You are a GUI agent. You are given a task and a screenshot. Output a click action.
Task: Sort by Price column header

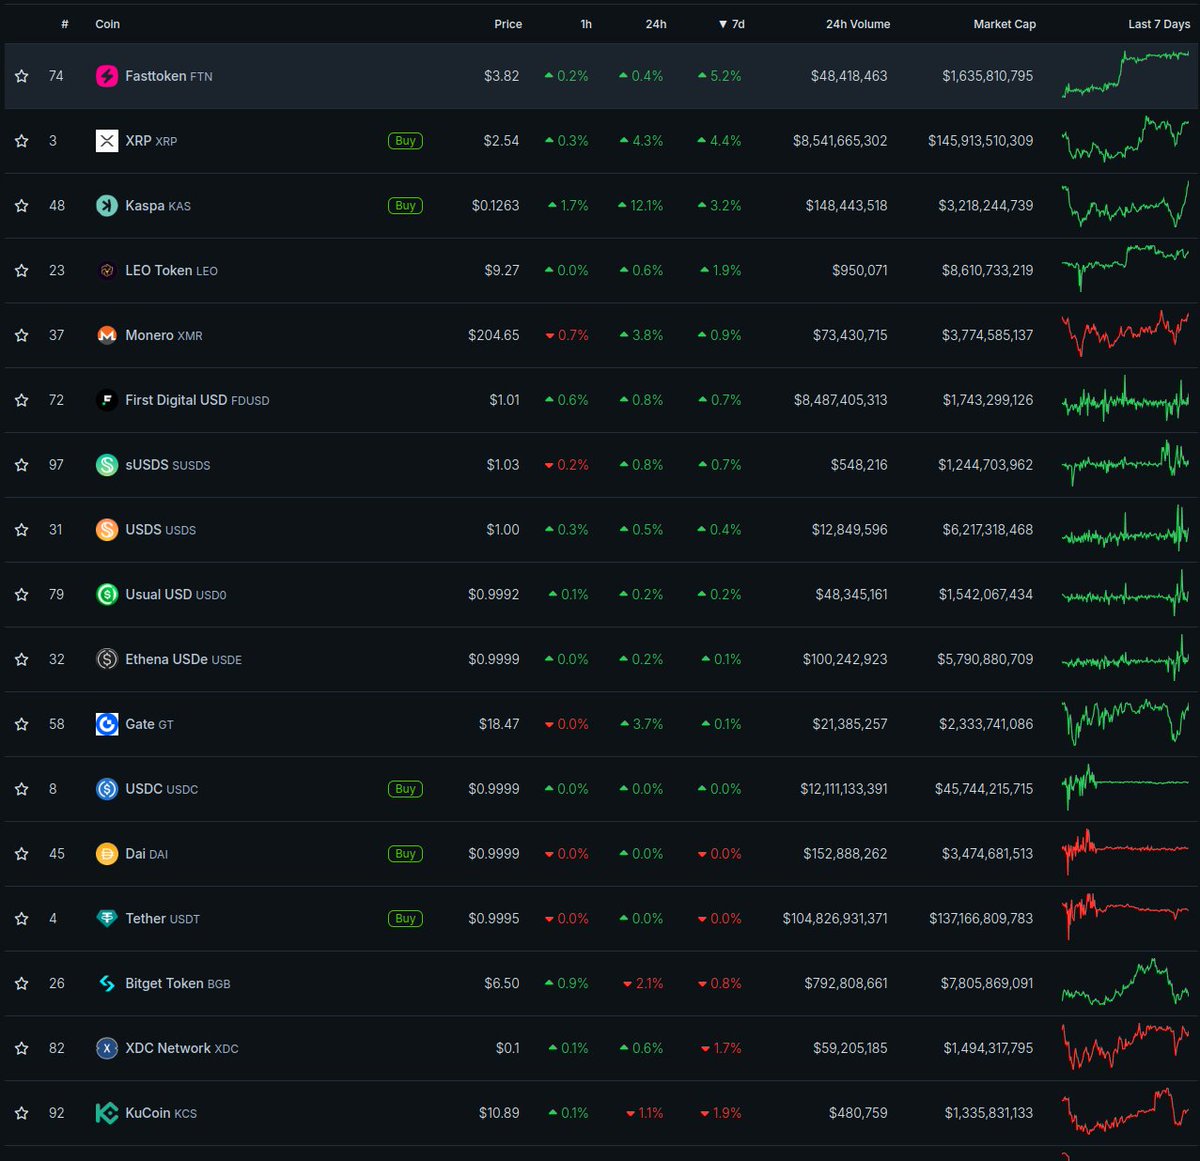[x=508, y=24]
